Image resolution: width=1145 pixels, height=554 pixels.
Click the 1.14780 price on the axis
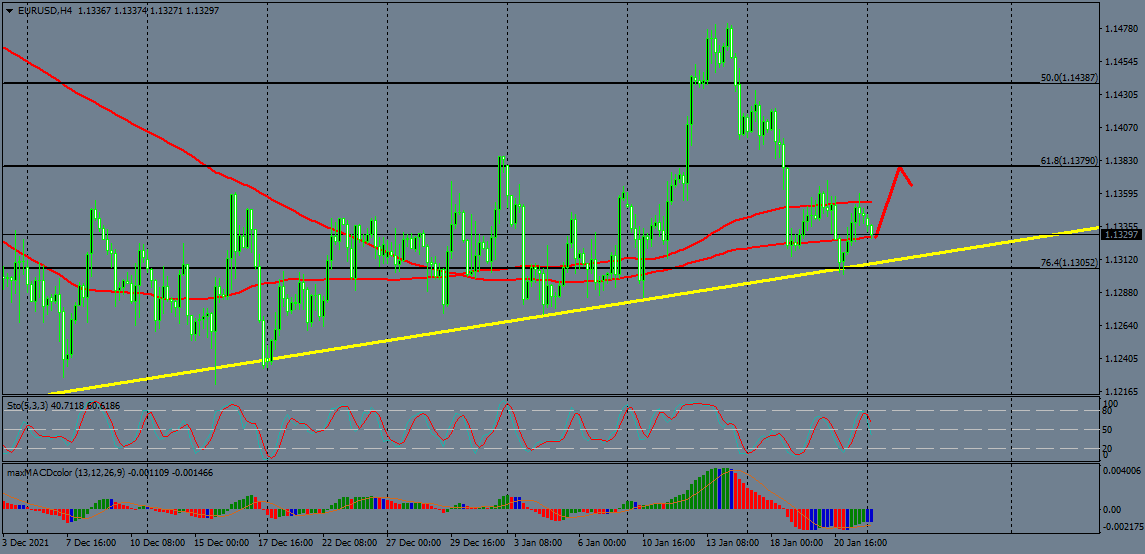[1121, 29]
